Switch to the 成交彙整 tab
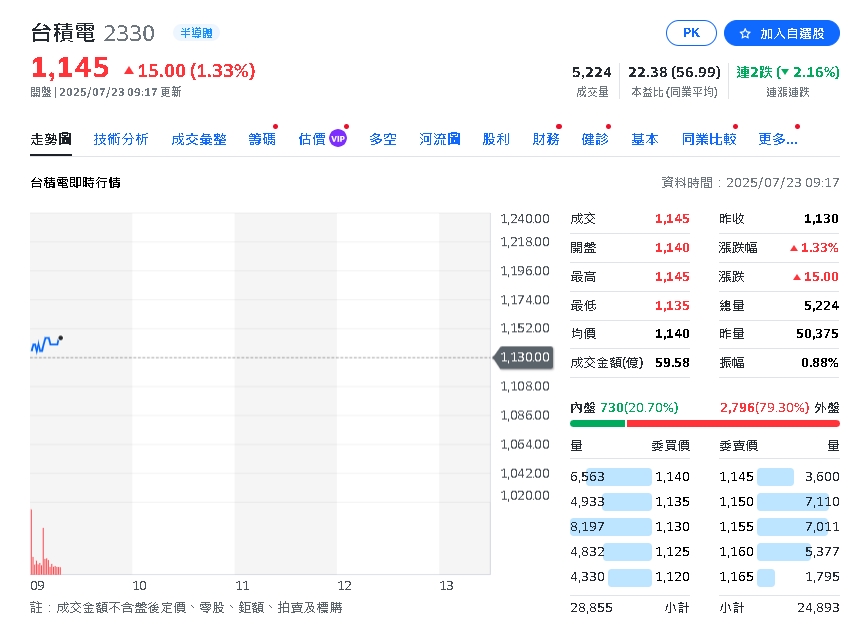This screenshot has height=633, width=857. 199,139
